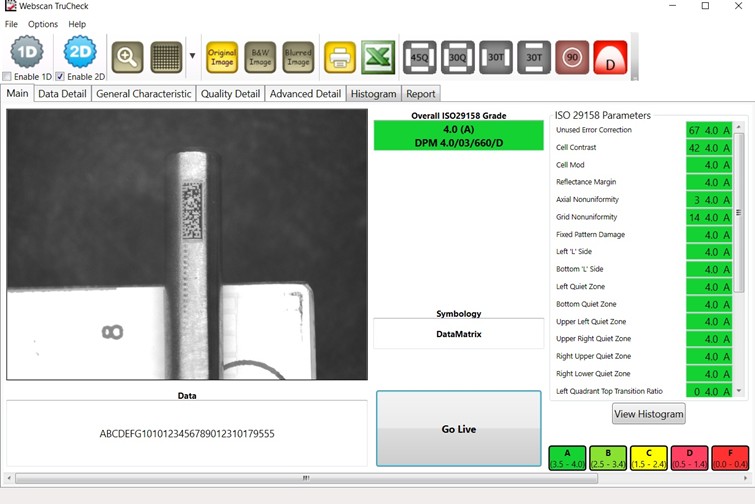Toggle the grid overlay icon

pyautogui.click(x=166, y=57)
